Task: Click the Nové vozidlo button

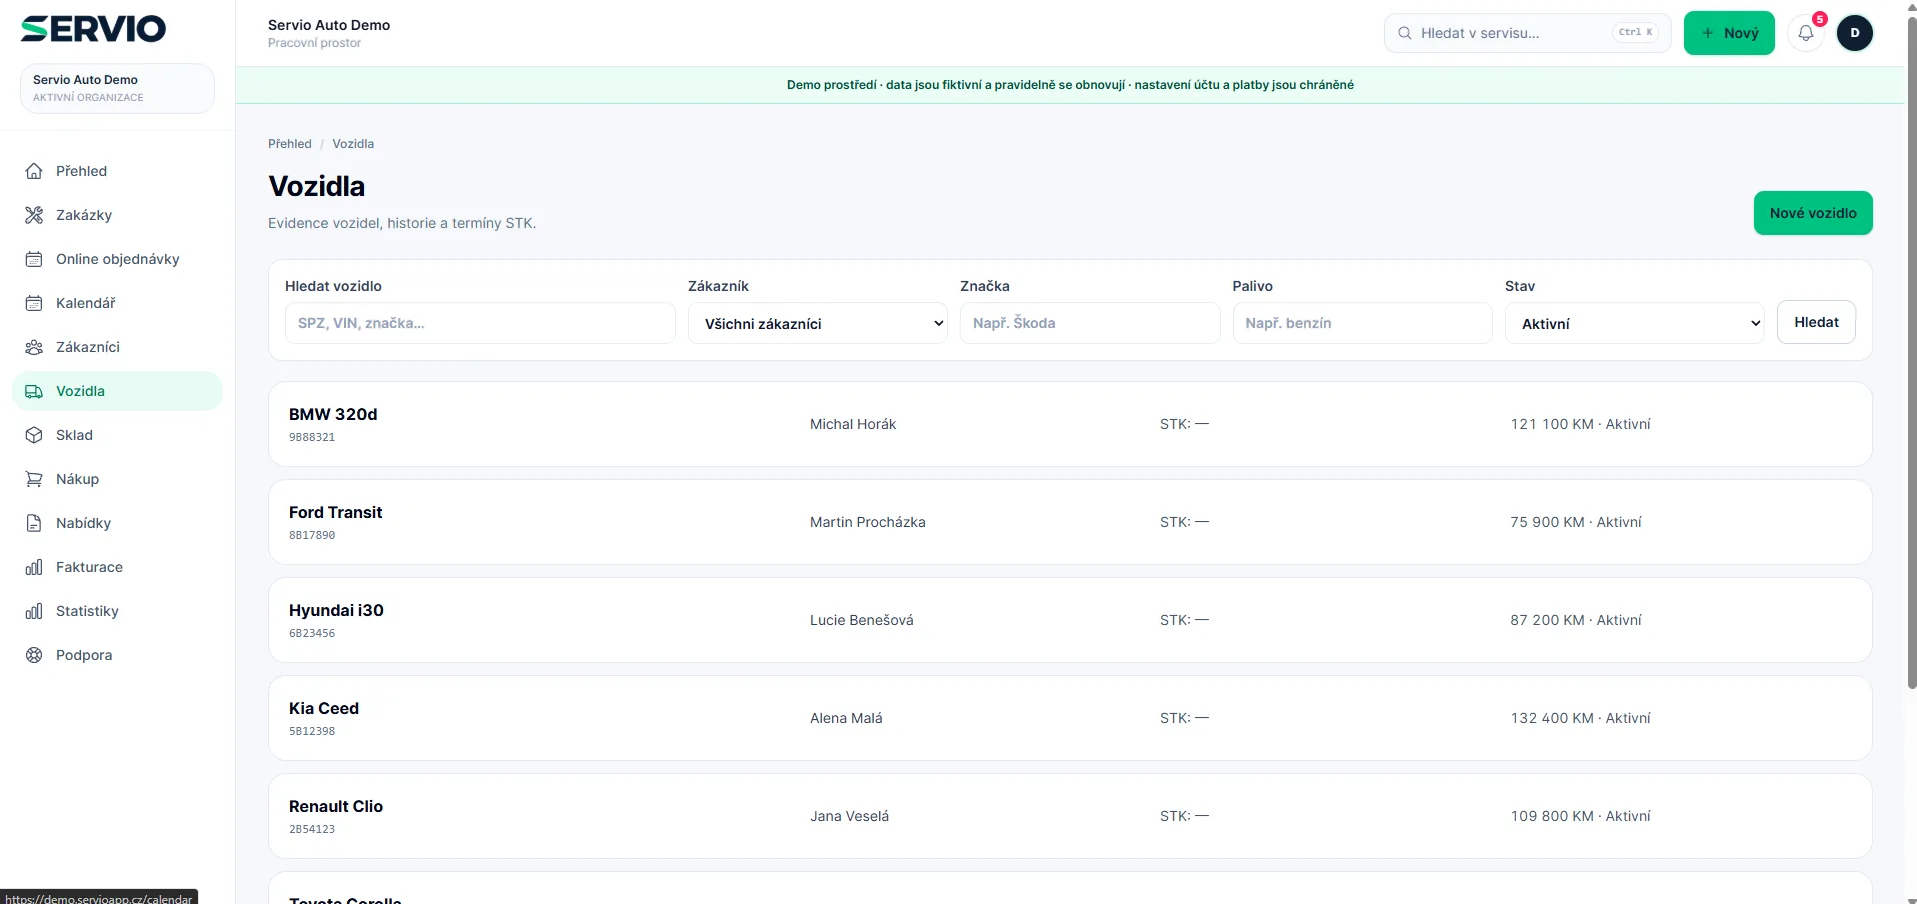Action: tap(1812, 213)
